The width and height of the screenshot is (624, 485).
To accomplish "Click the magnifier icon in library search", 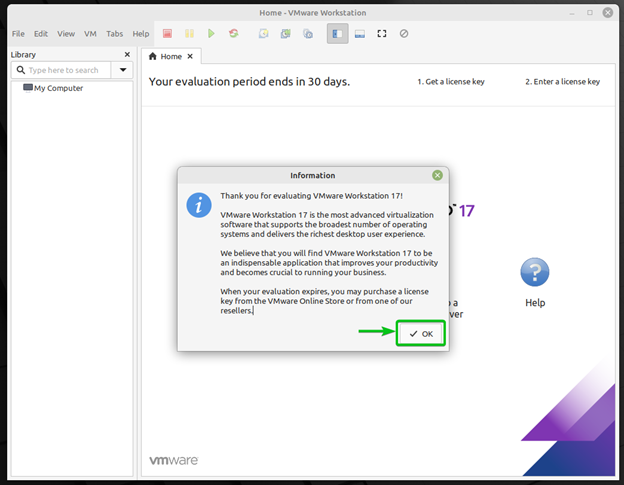I will click(21, 70).
